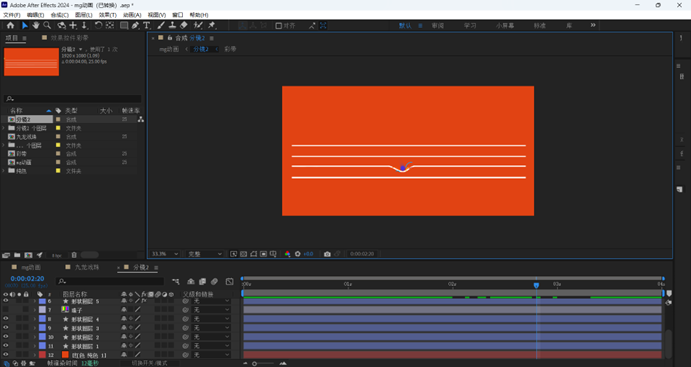Open the 完整 resolution dropdown
Screen dimensions: 691x367
tap(205, 254)
